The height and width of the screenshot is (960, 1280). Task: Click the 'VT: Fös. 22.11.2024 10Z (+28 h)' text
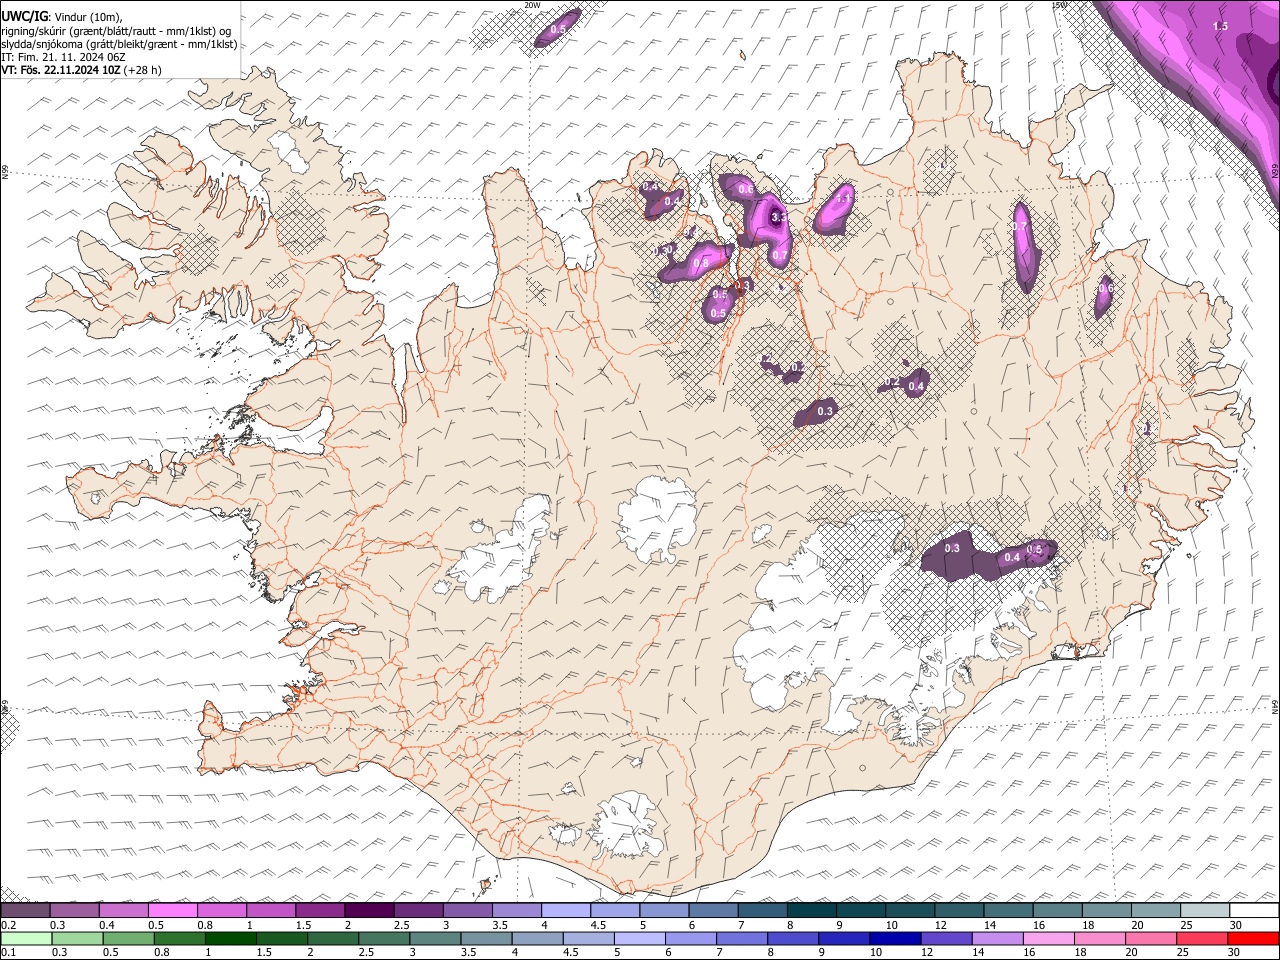click(81, 70)
